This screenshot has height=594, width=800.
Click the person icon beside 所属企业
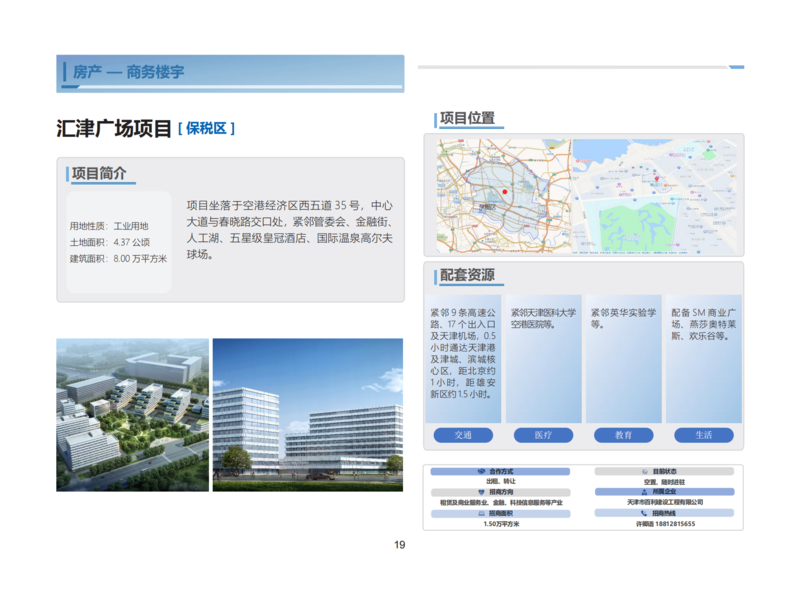pyautogui.click(x=644, y=492)
